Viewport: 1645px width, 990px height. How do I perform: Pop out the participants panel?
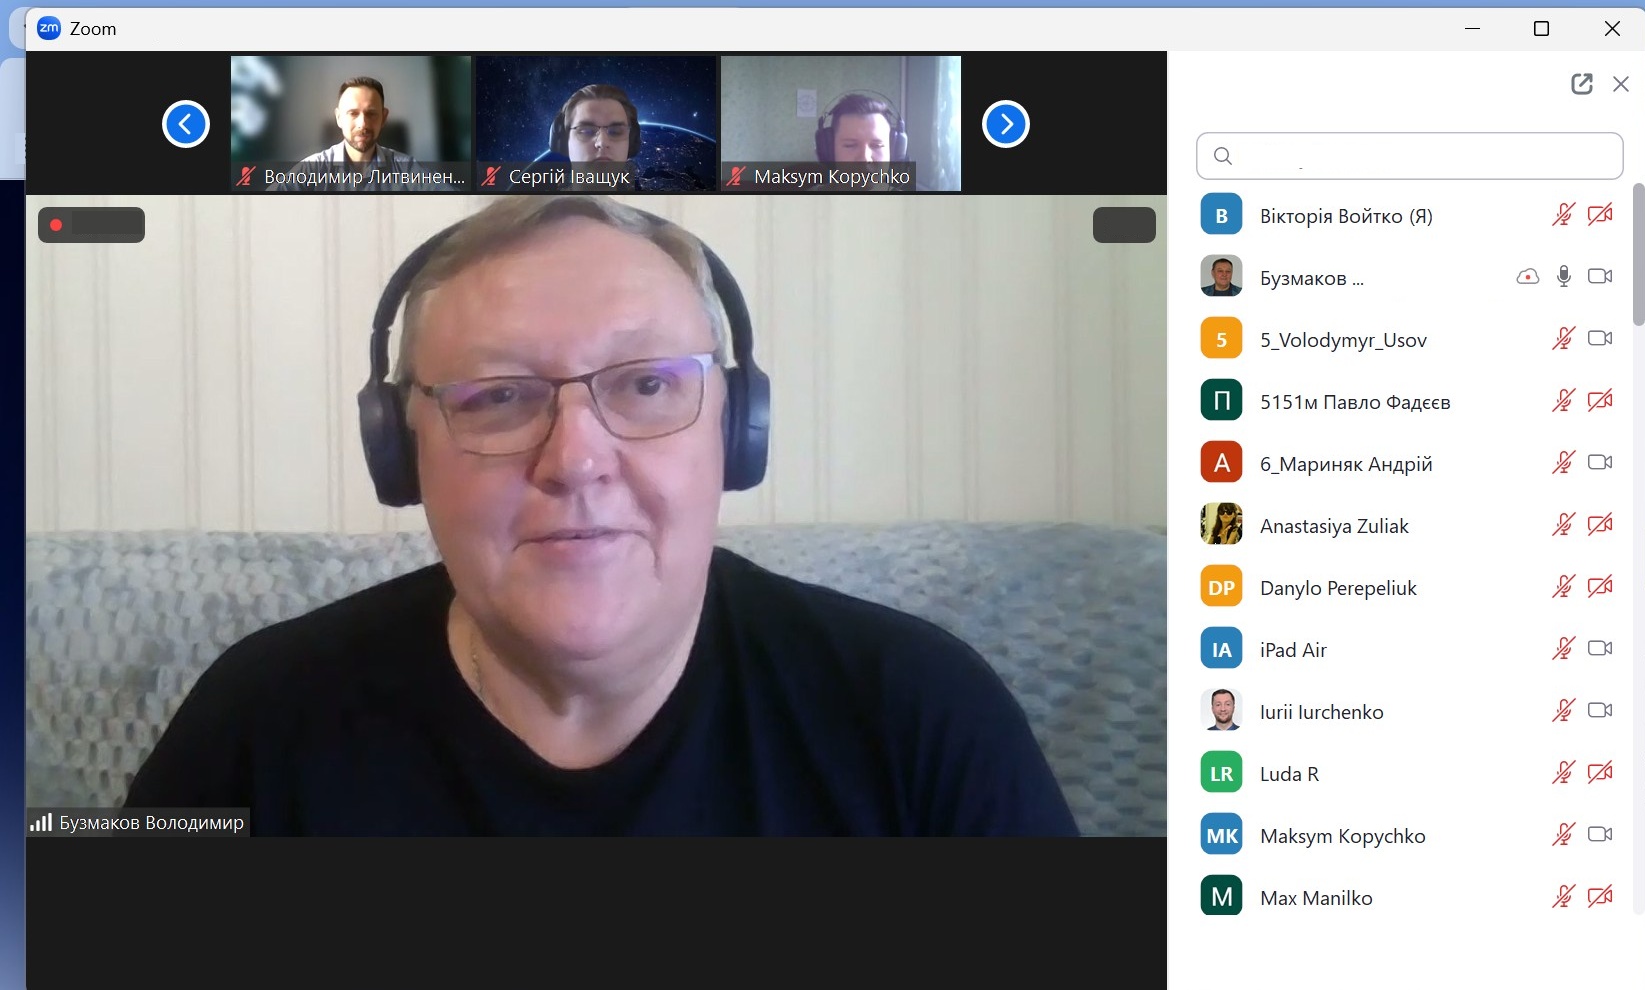click(1581, 84)
